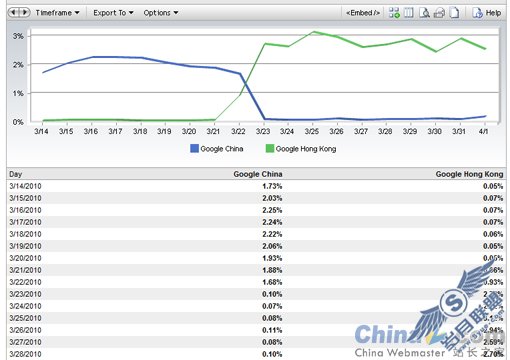
Task: Click the Embed code button
Action: tap(363, 13)
